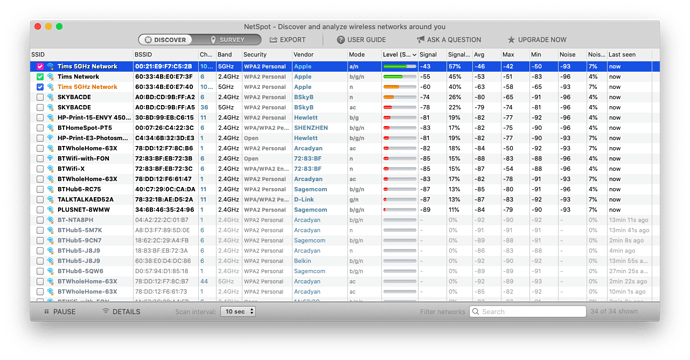Screen dimensions: 690x360
Task: Check the BTHomeSpot-PT5 network checkbox
Action: [x=40, y=128]
